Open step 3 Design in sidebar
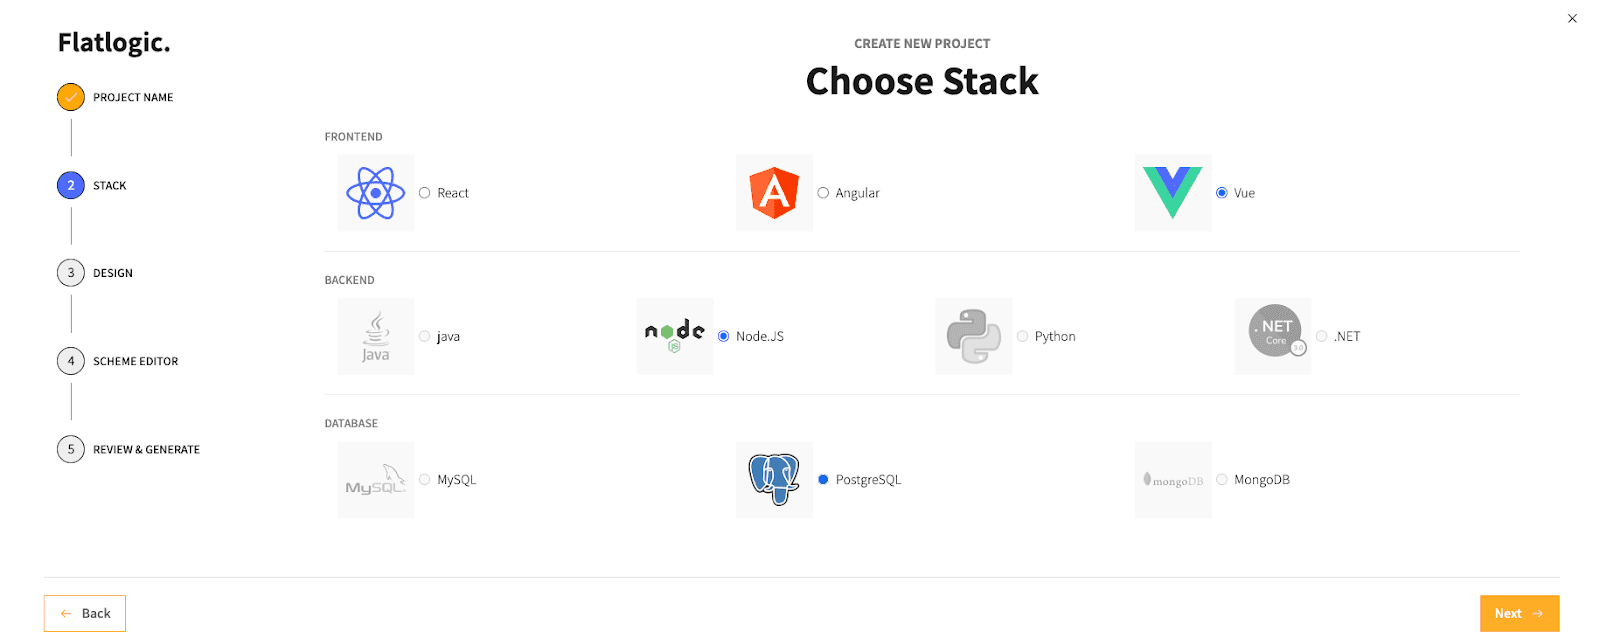The image size is (1600, 638). click(95, 273)
